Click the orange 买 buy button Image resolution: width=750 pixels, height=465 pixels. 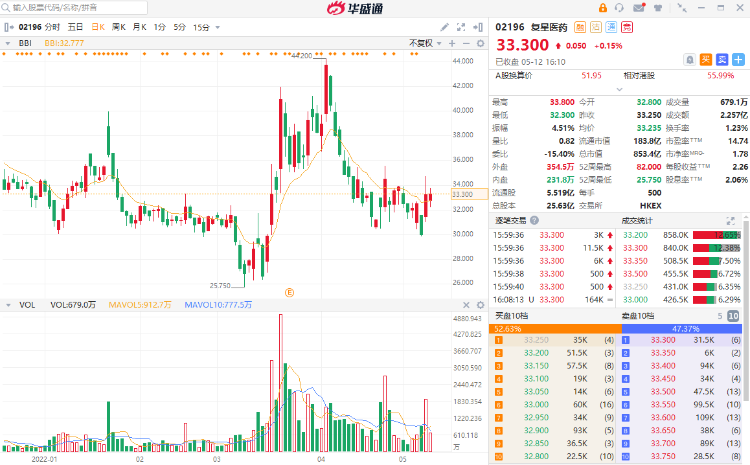coord(706,60)
